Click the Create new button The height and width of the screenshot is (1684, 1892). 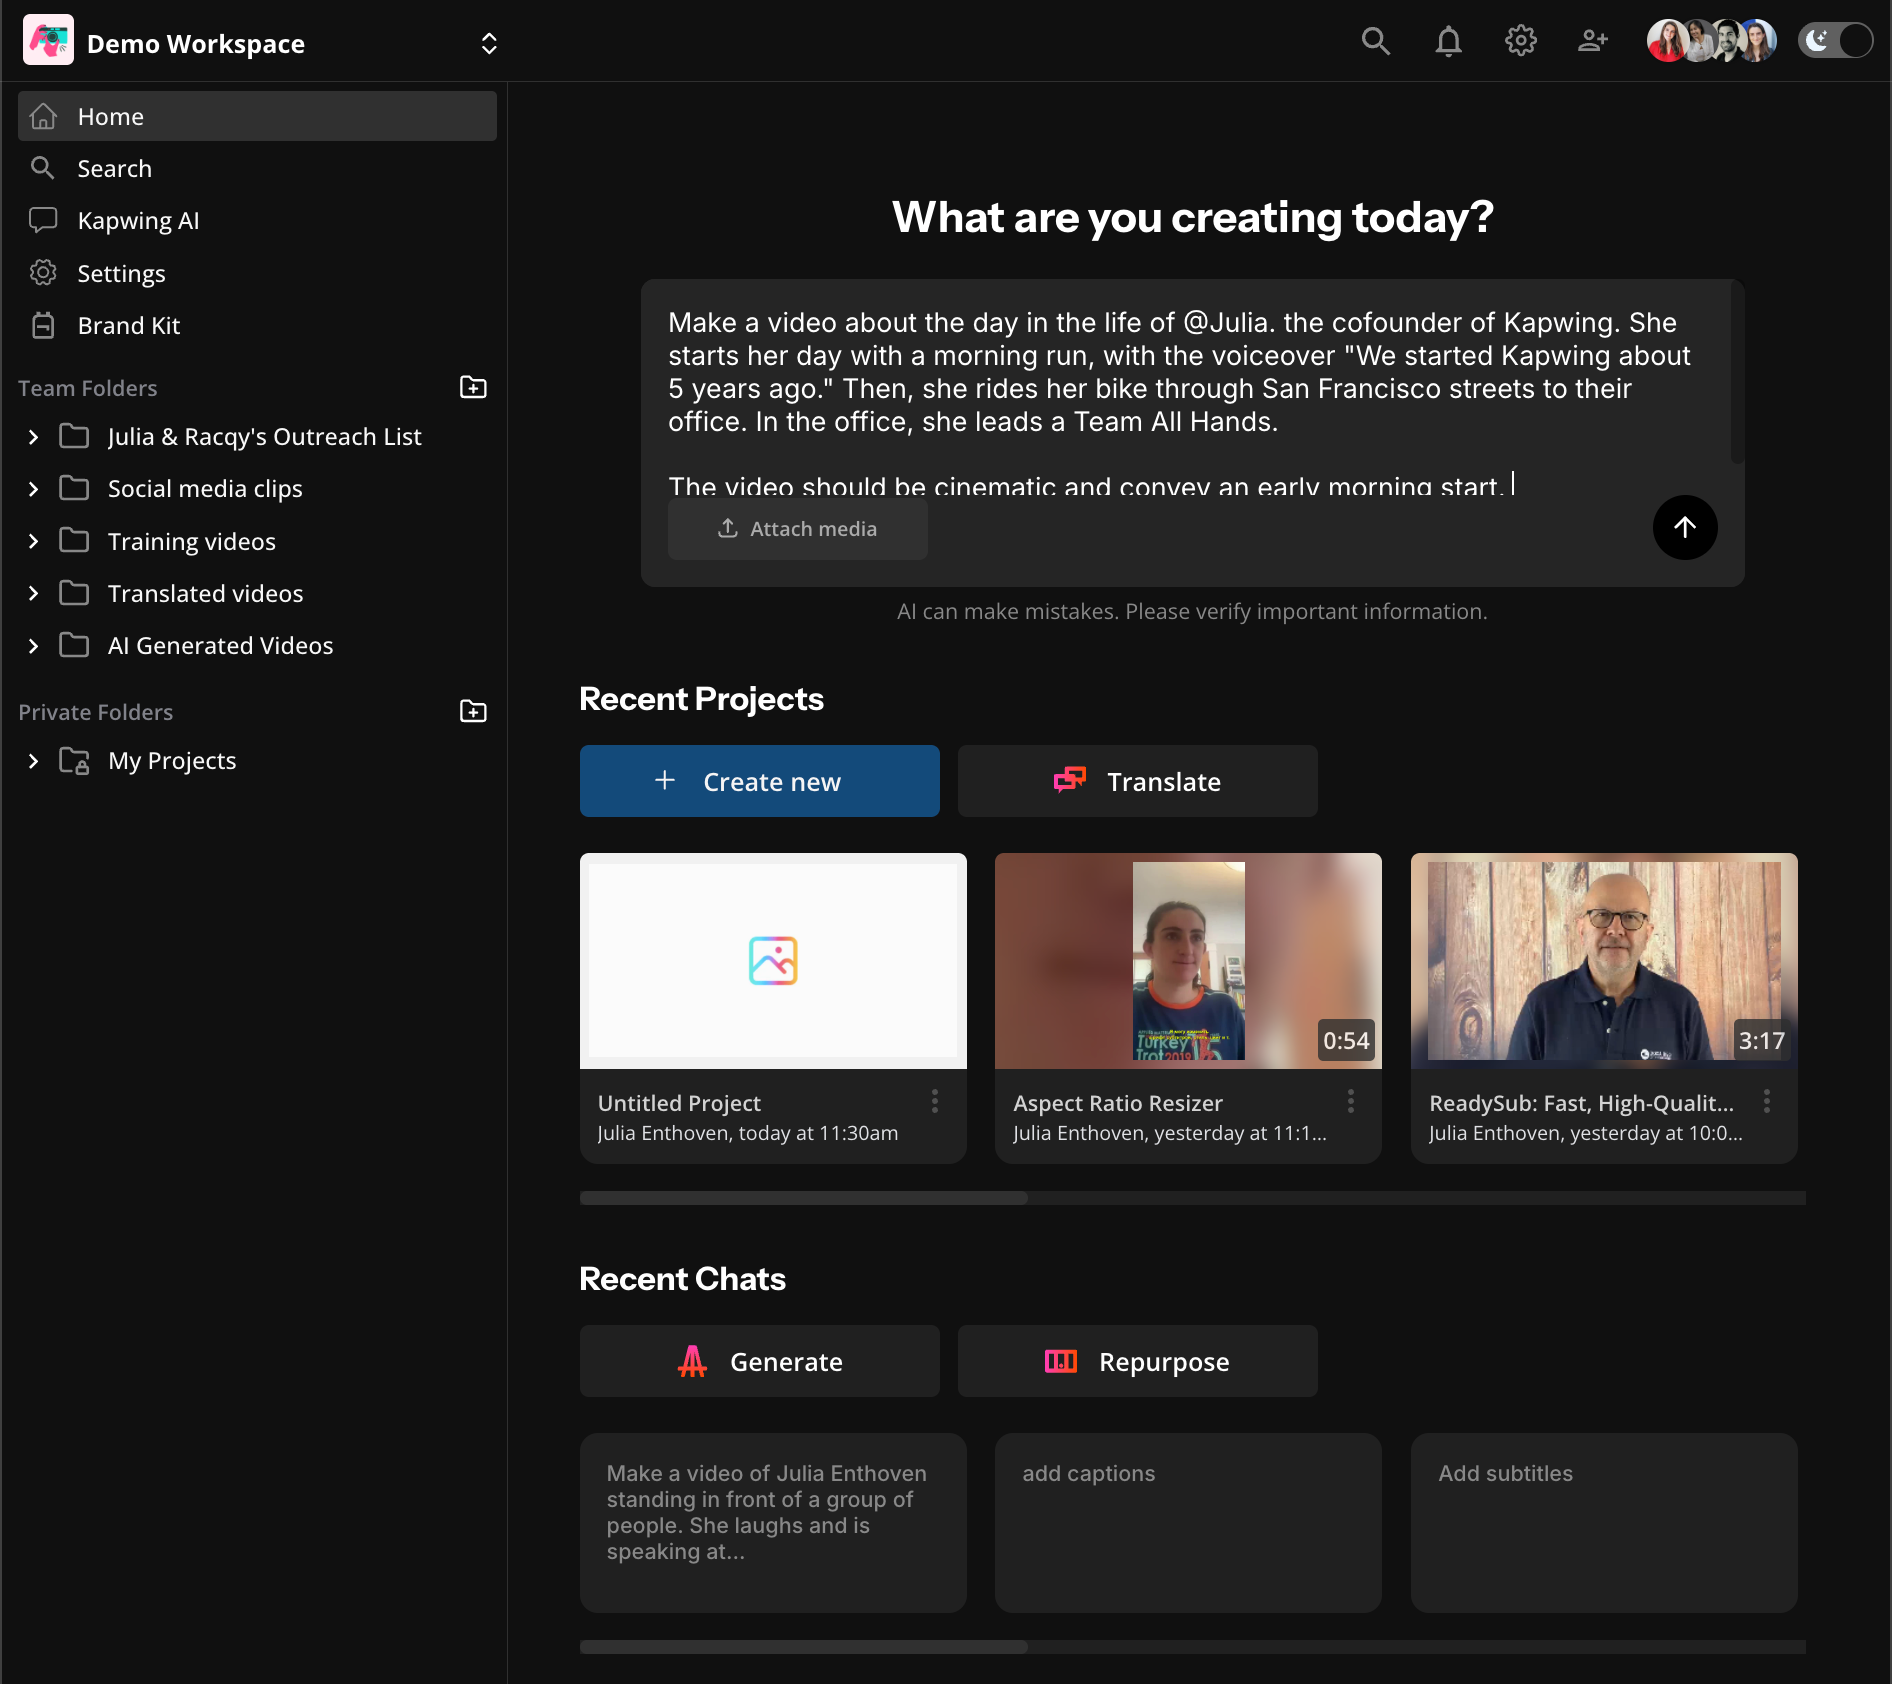click(x=759, y=781)
